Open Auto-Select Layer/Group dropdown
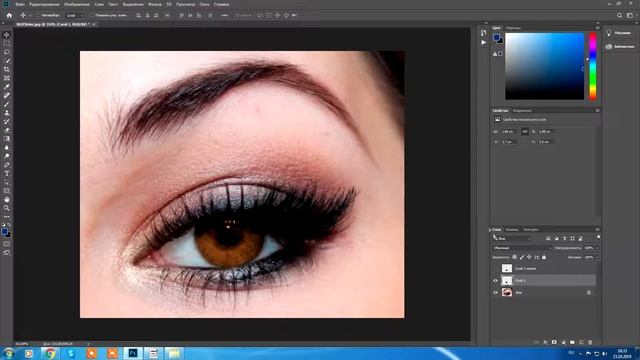Image resolution: width=640 pixels, height=360 pixels. coord(75,15)
